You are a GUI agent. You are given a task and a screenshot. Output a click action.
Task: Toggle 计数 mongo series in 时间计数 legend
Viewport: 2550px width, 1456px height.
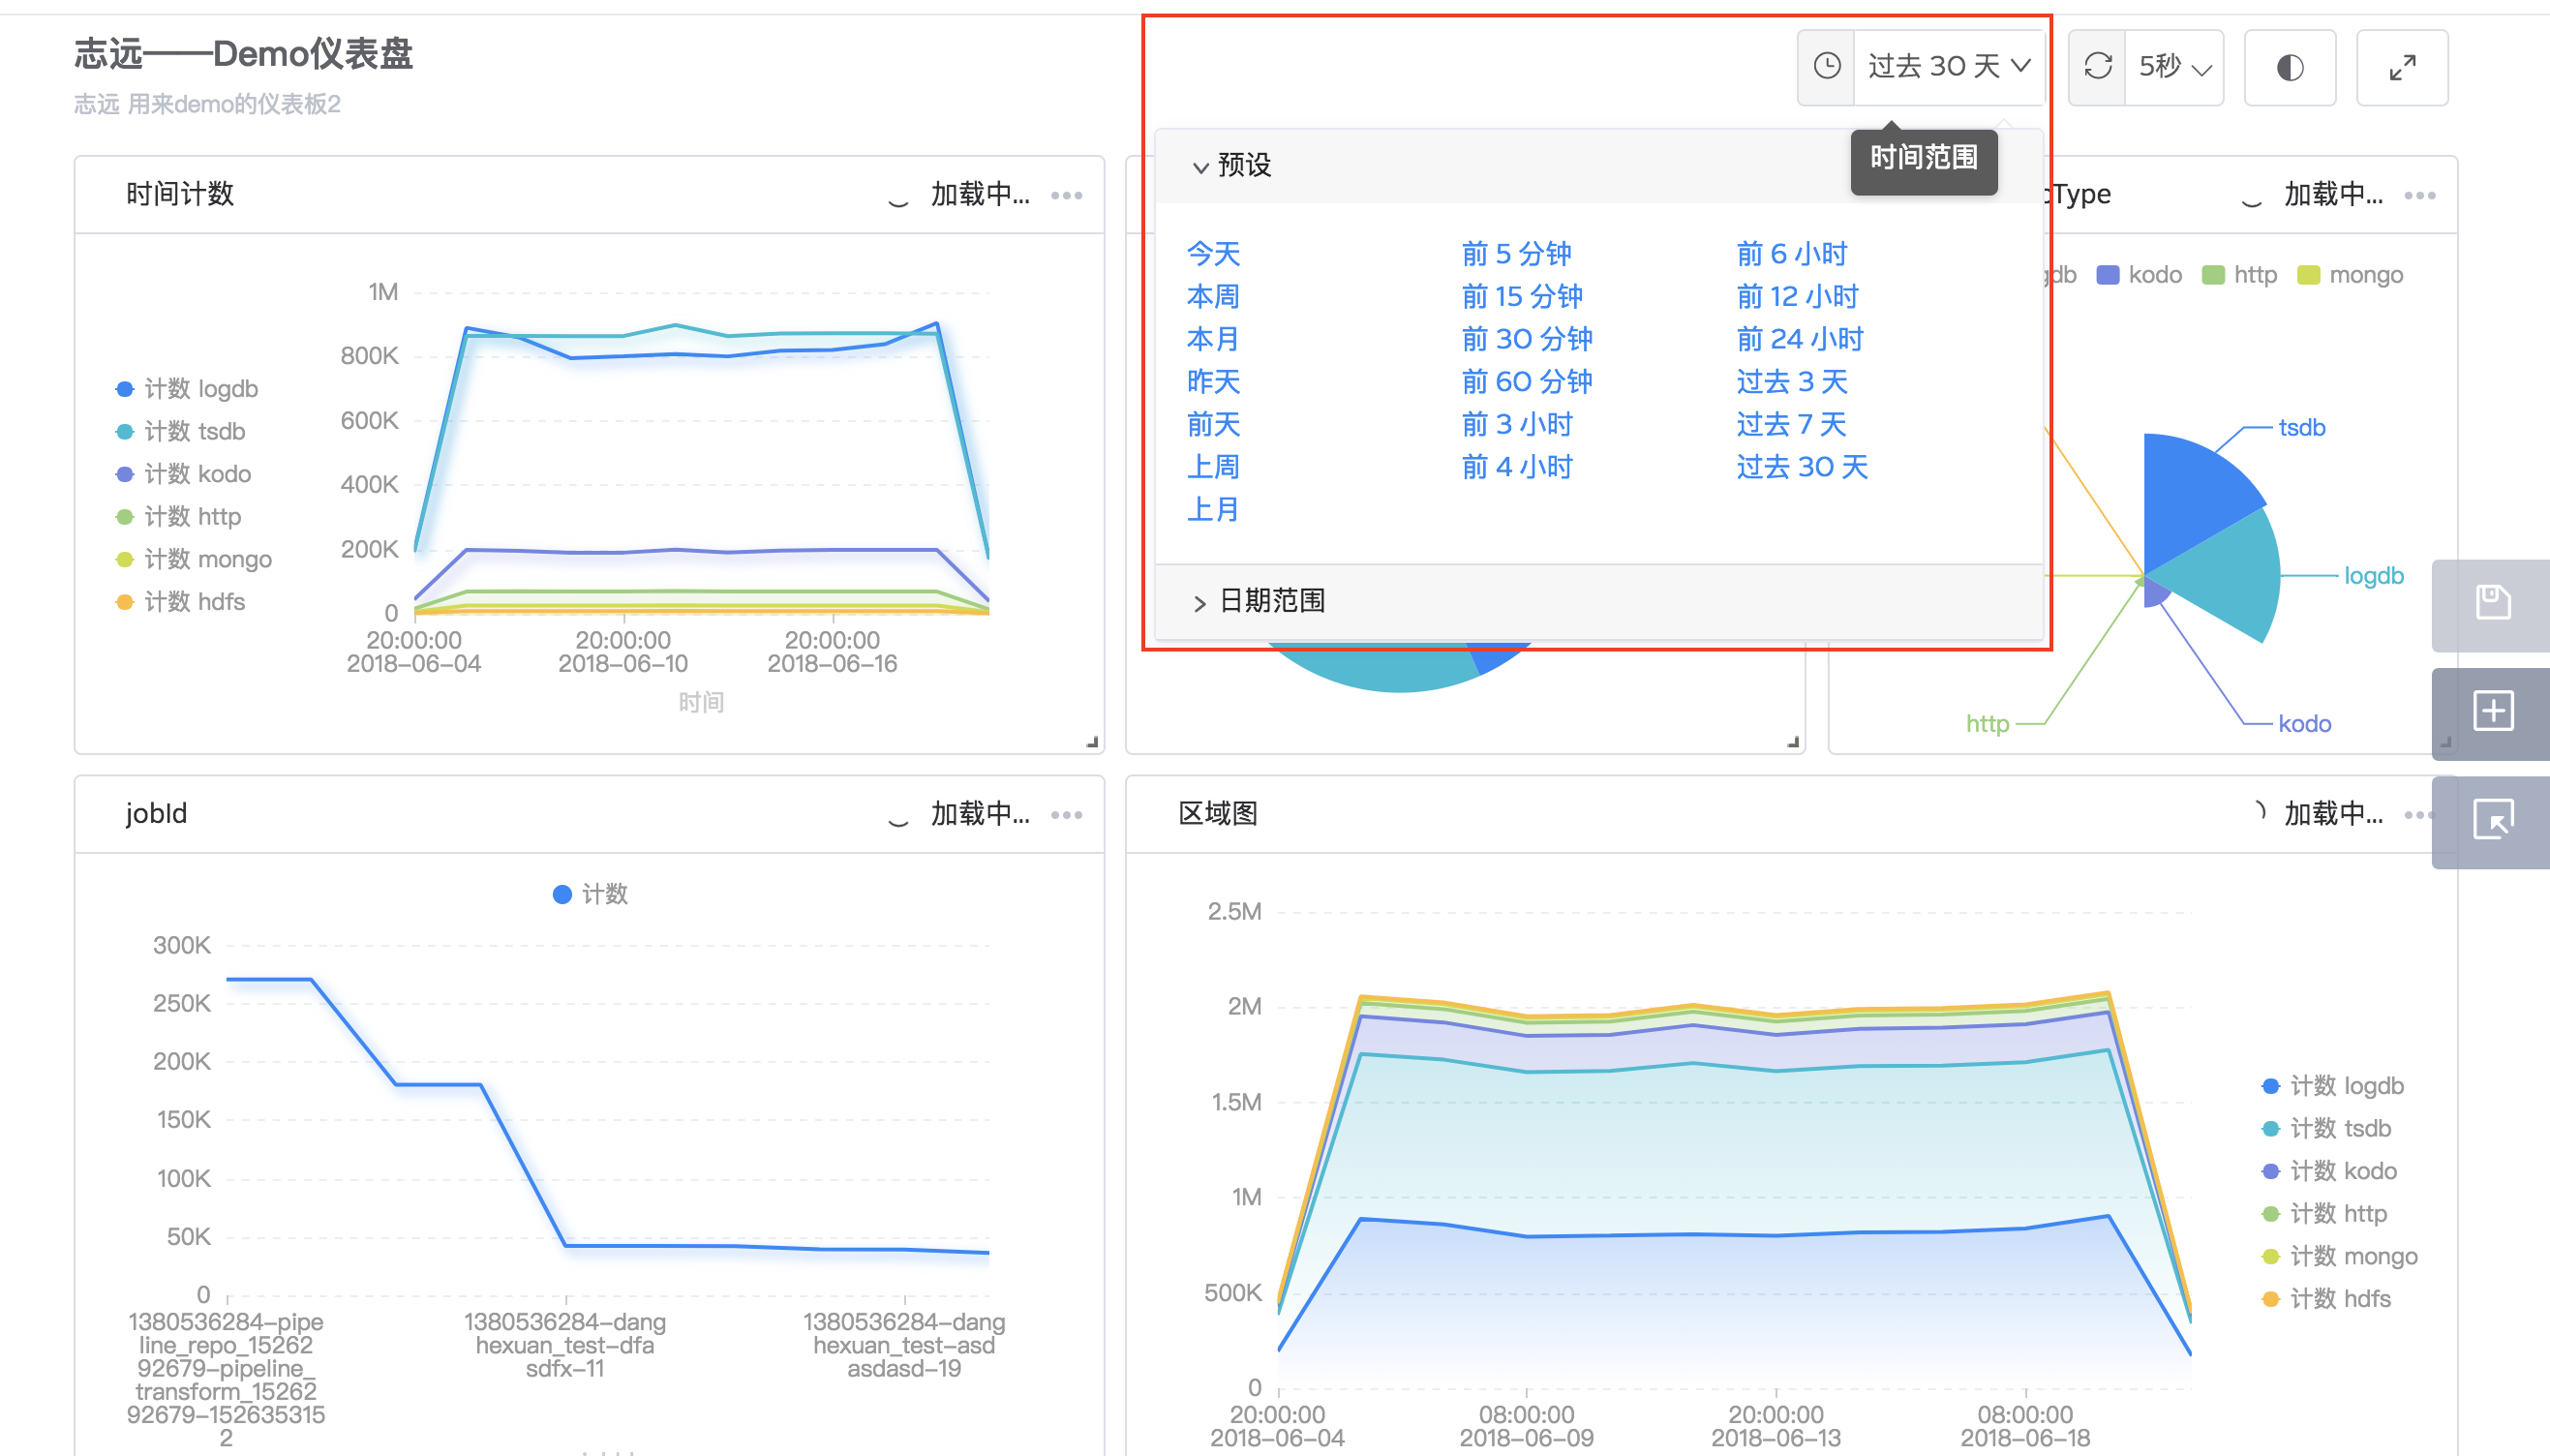[194, 559]
